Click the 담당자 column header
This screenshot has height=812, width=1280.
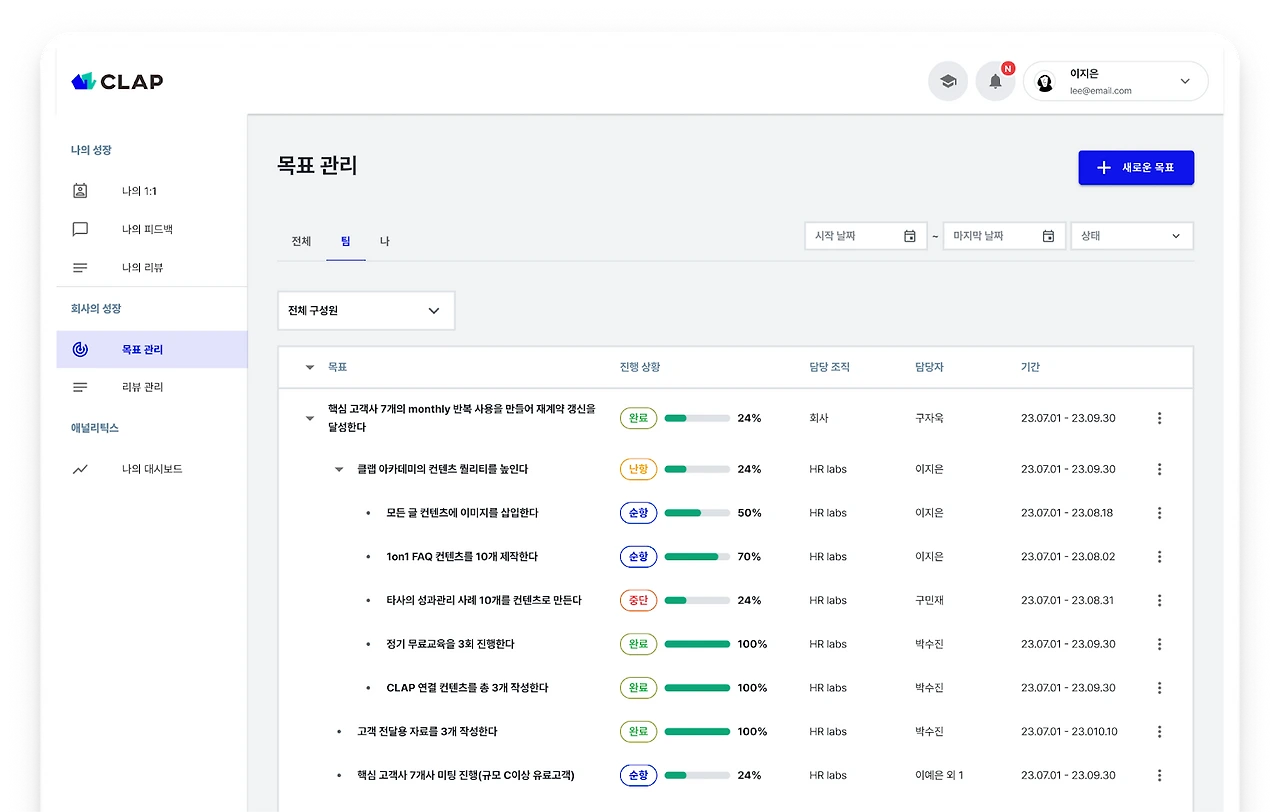tap(929, 367)
